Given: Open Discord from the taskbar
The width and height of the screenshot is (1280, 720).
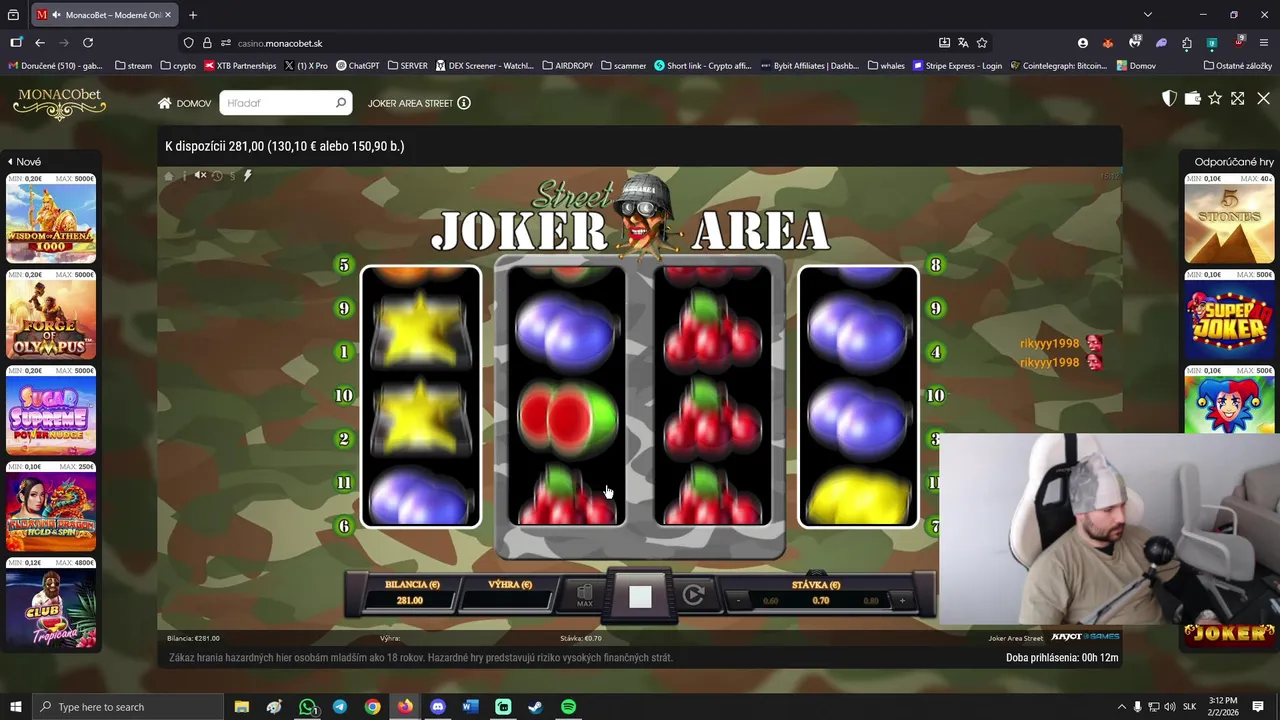Looking at the screenshot, I should click(x=438, y=707).
